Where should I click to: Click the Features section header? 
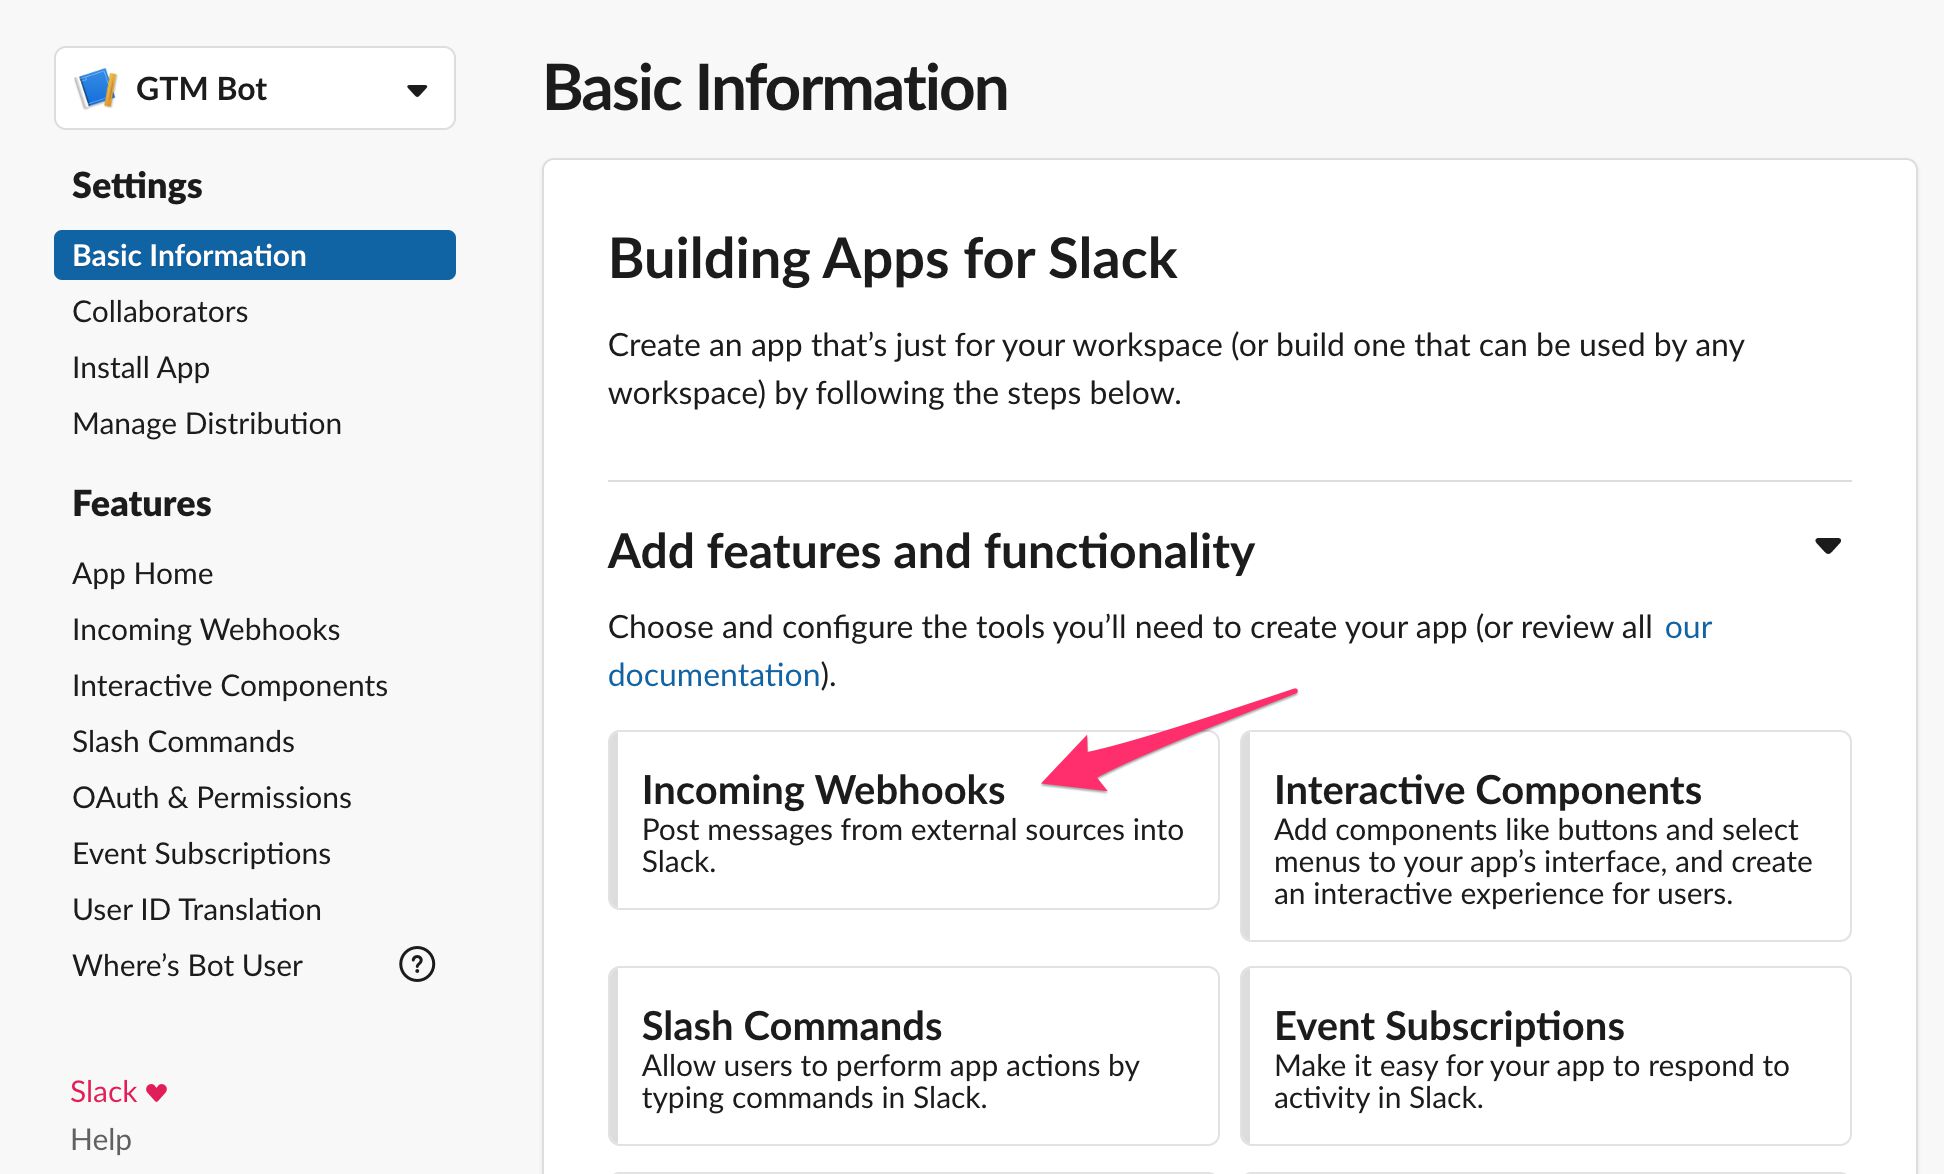tap(142, 503)
